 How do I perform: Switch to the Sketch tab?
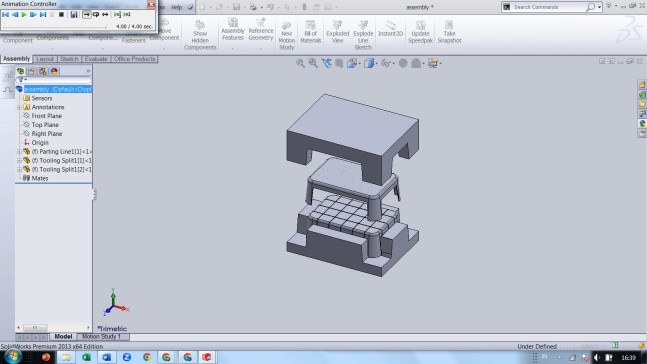point(69,59)
